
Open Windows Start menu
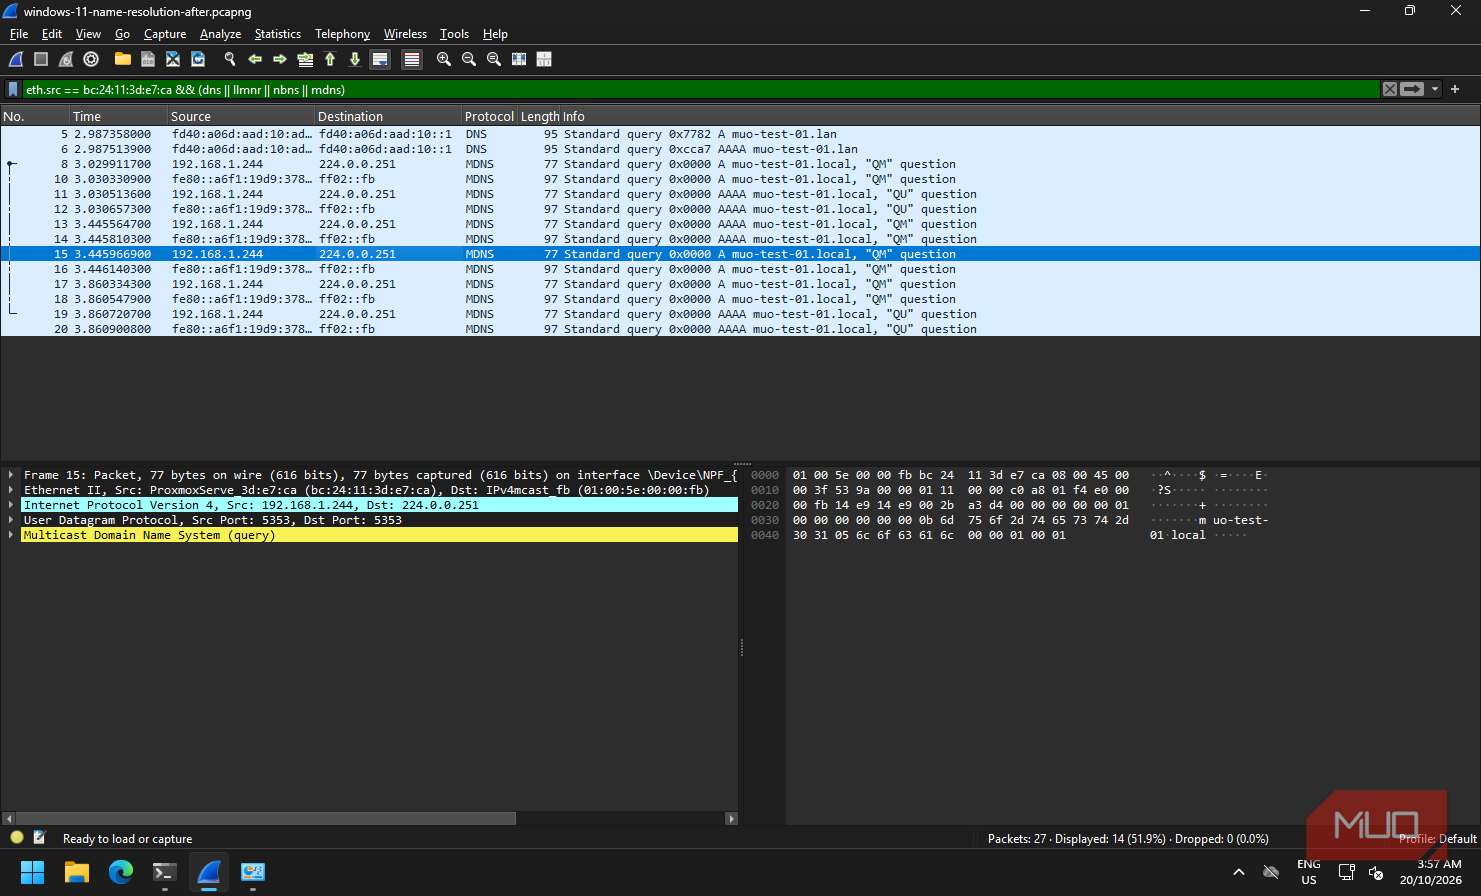point(33,872)
